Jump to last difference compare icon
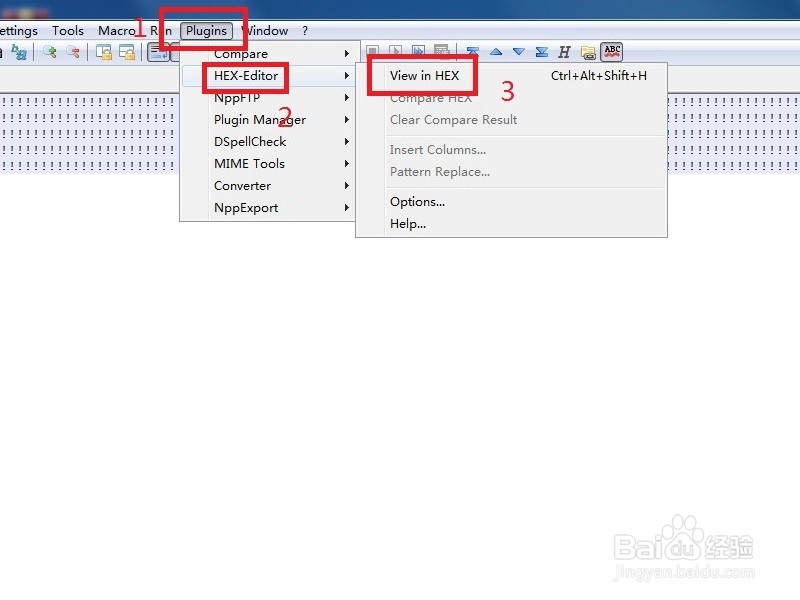Screen dimensions: 800x600 (x=542, y=52)
